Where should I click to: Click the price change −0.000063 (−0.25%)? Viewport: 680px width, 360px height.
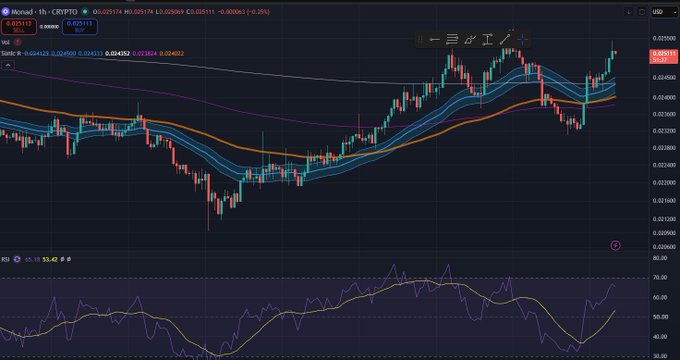pyautogui.click(x=243, y=12)
